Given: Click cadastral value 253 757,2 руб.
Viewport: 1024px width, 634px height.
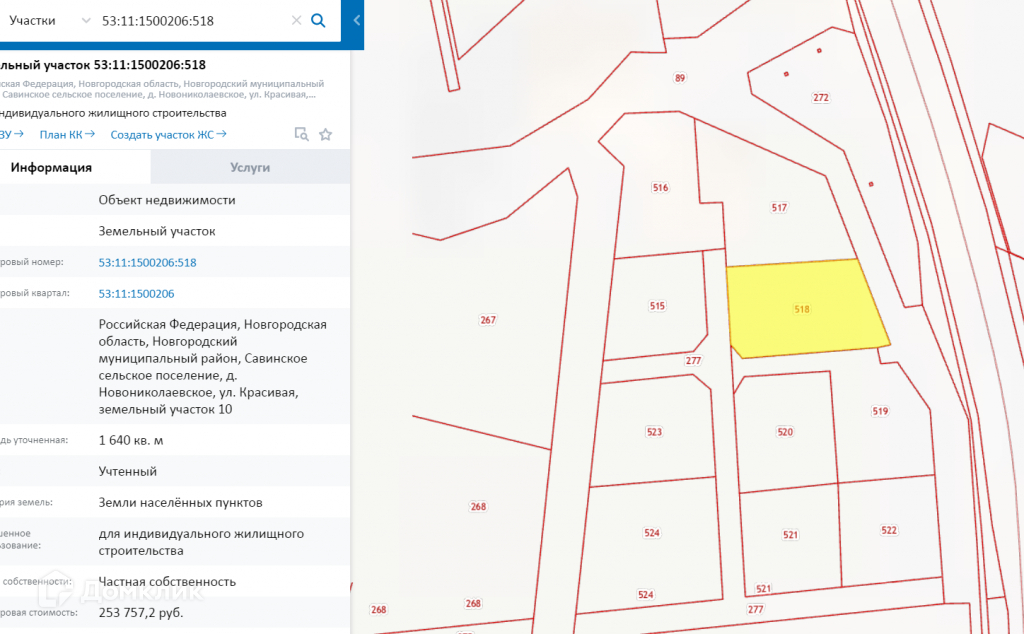Looking at the screenshot, I should (141, 612).
